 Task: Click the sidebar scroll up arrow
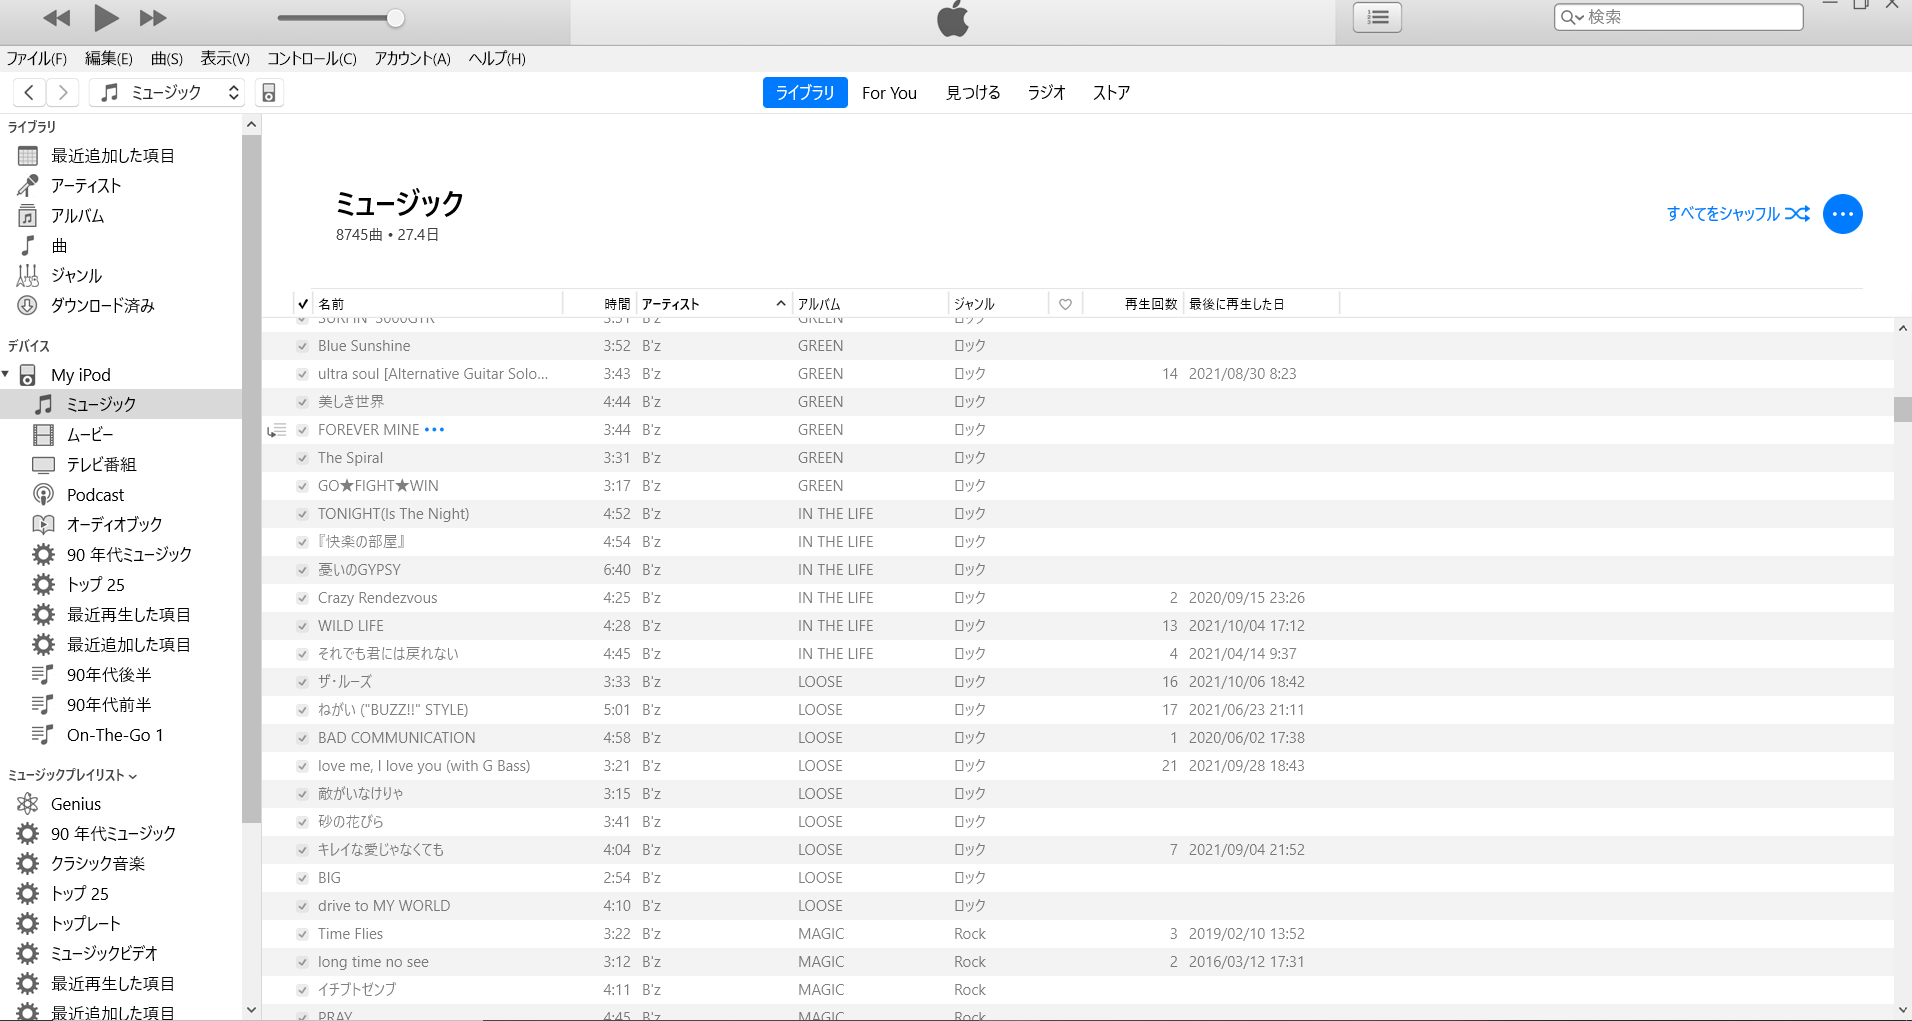pyautogui.click(x=251, y=125)
